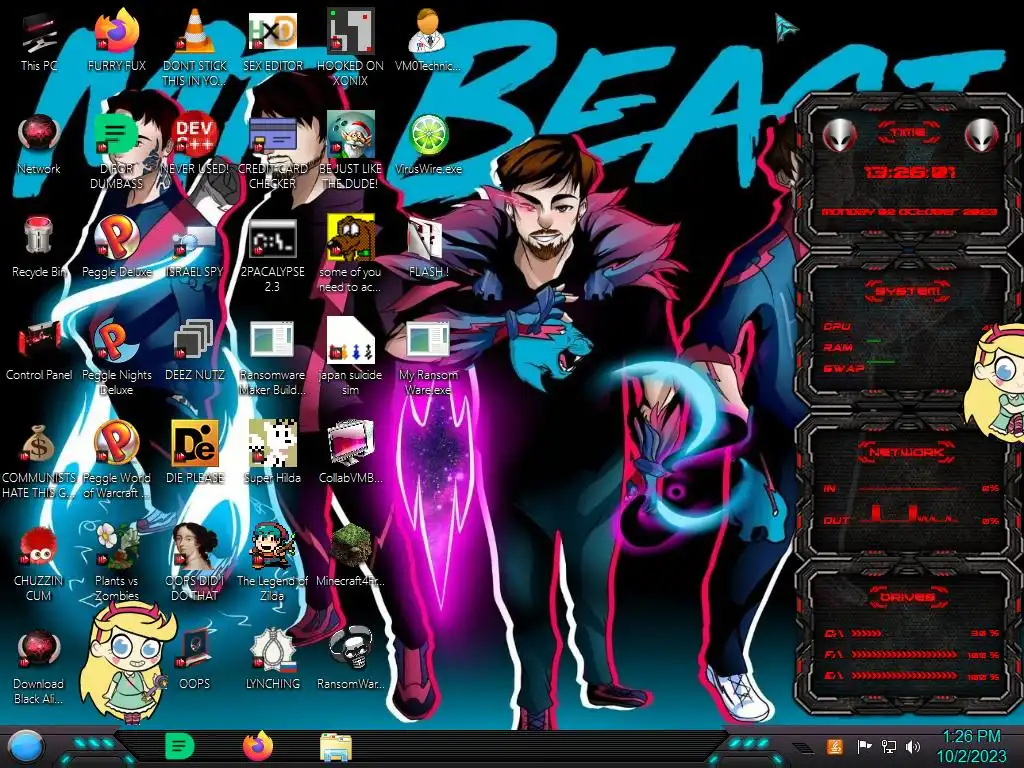Image resolution: width=1024 pixels, height=768 pixels.
Task: Open 2PACALYPSE 2.3 command prompt icon
Action: tap(272, 238)
